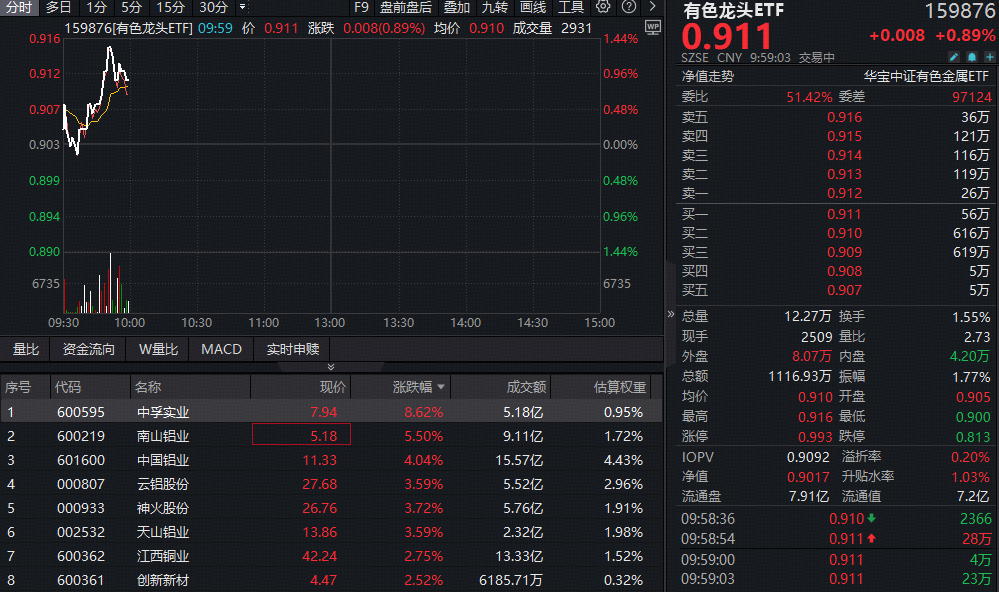Open chart settings with the gear icon

coord(602,8)
